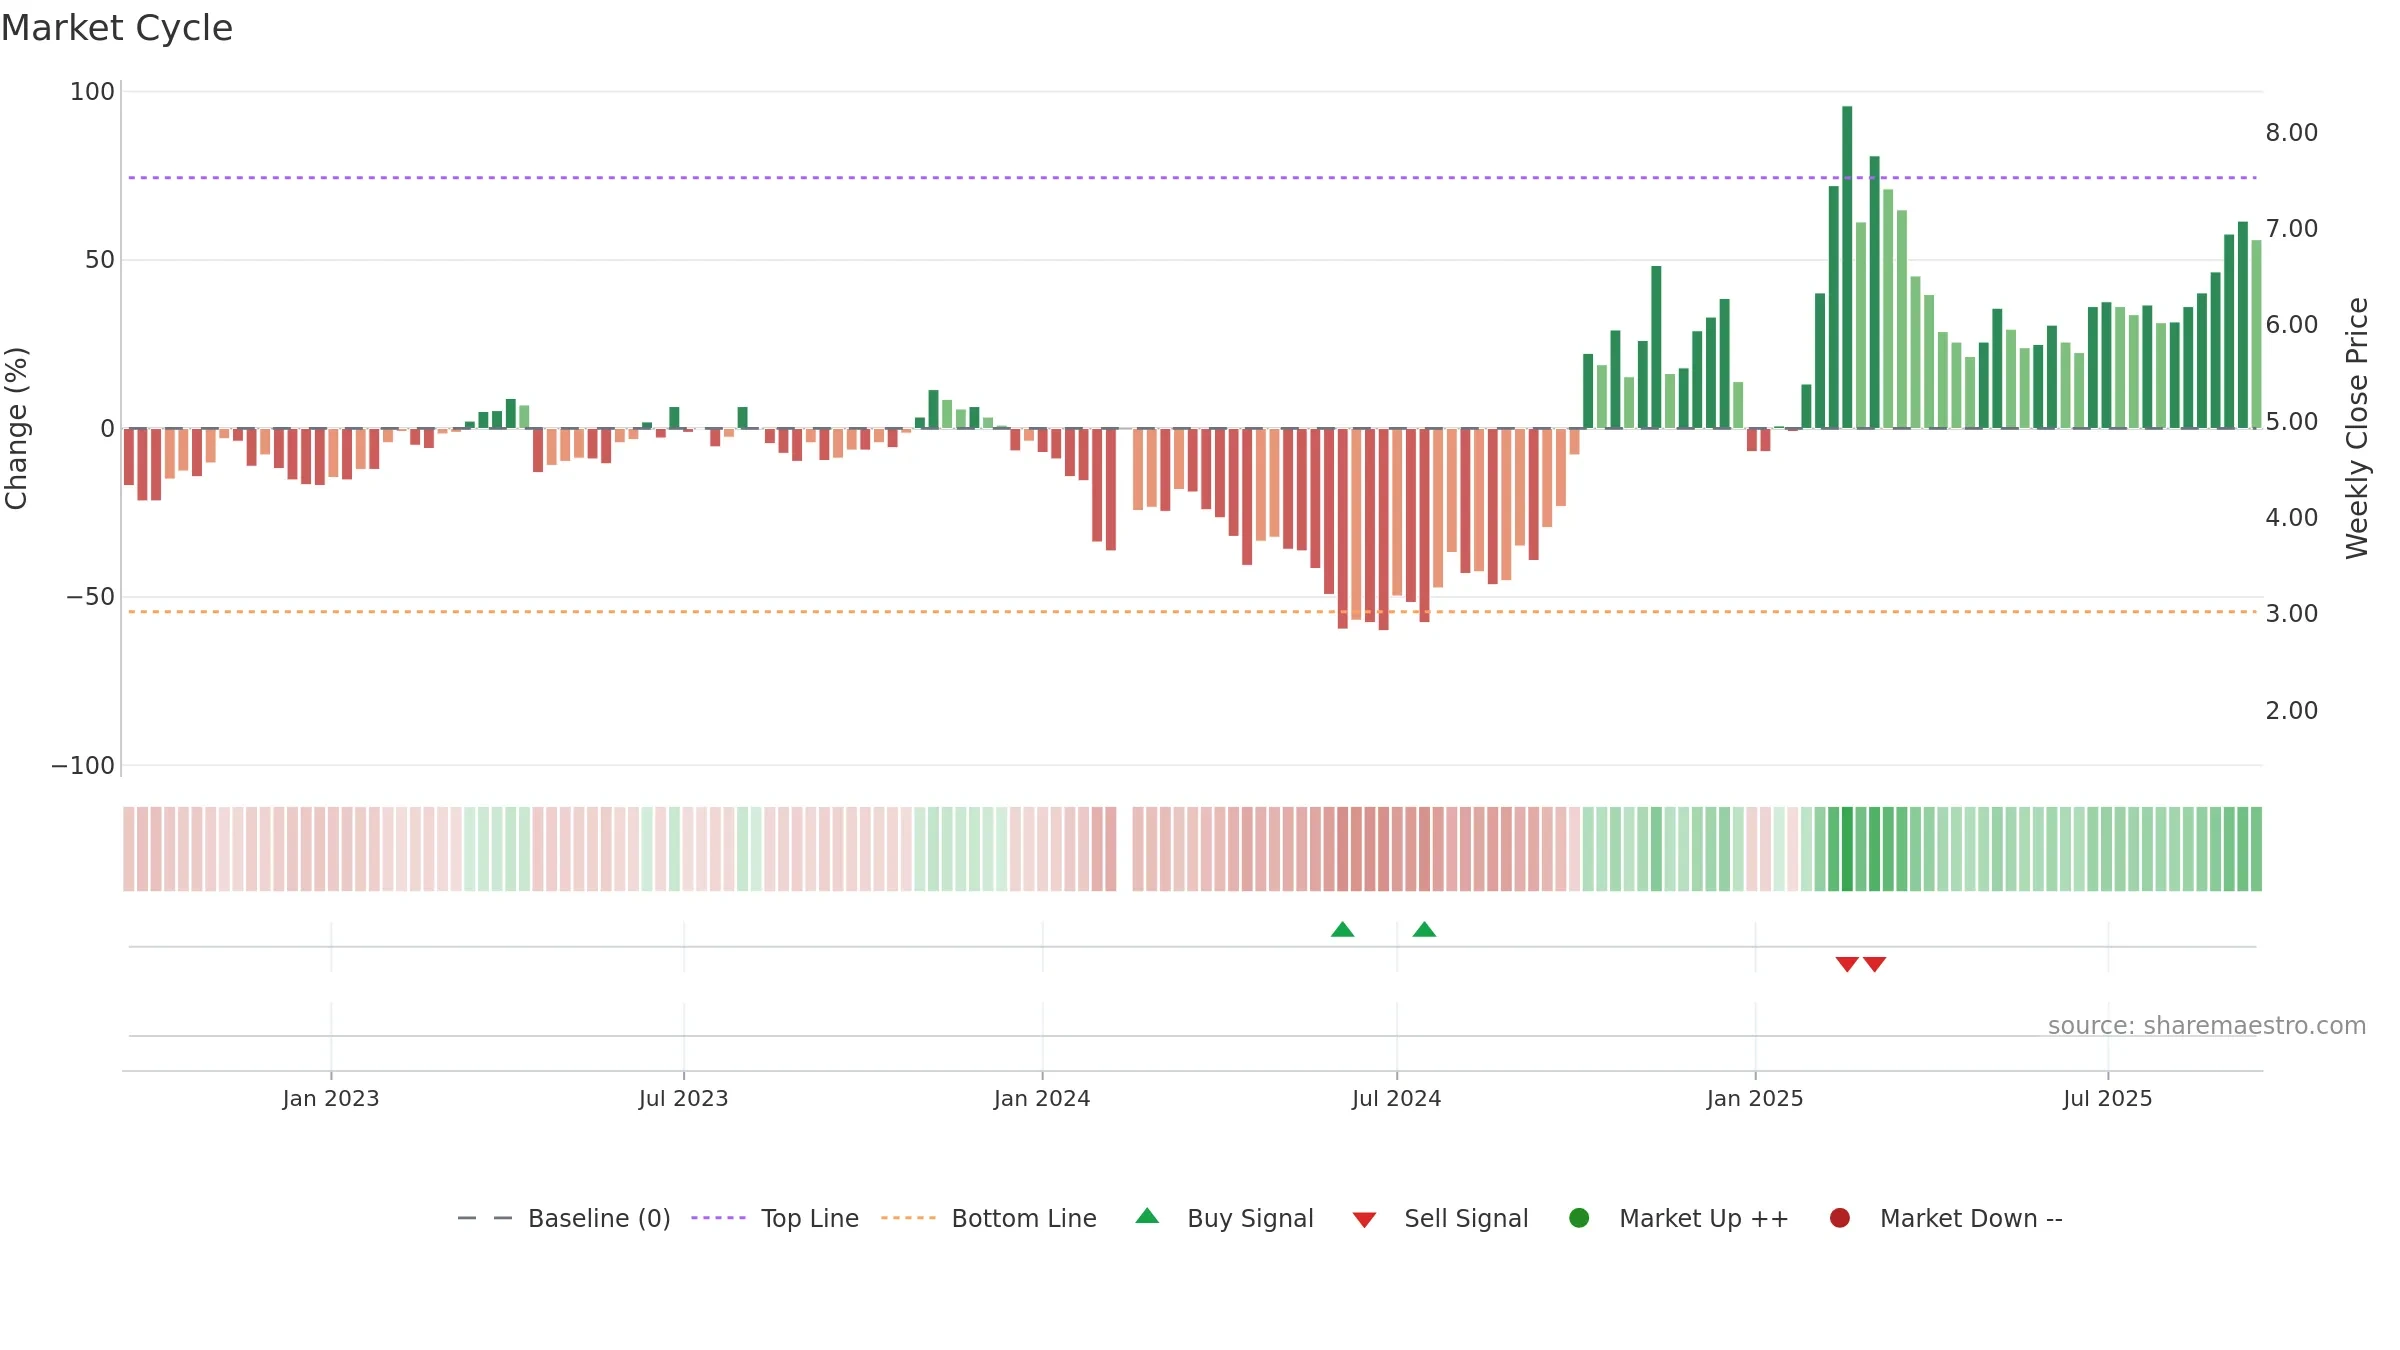Toggle the Market Up ++ legend entry
The image size is (2400, 1350).
[x=1678, y=1218]
